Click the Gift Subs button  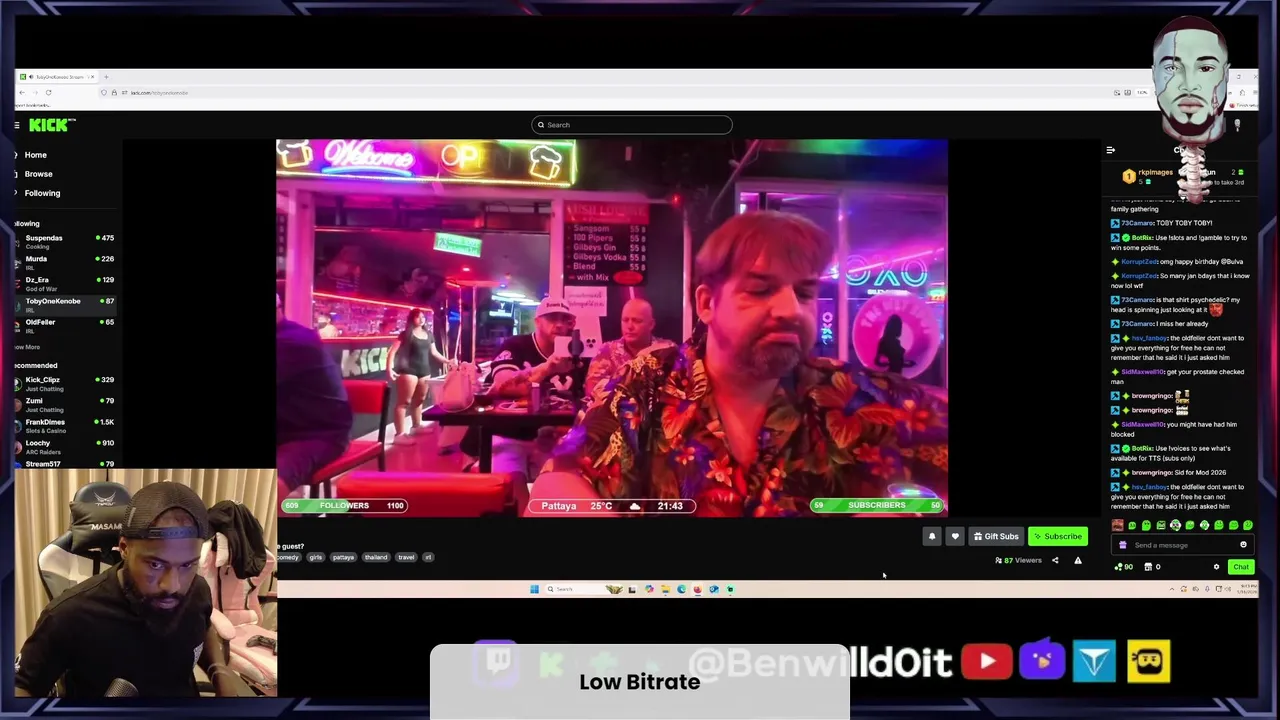(996, 537)
